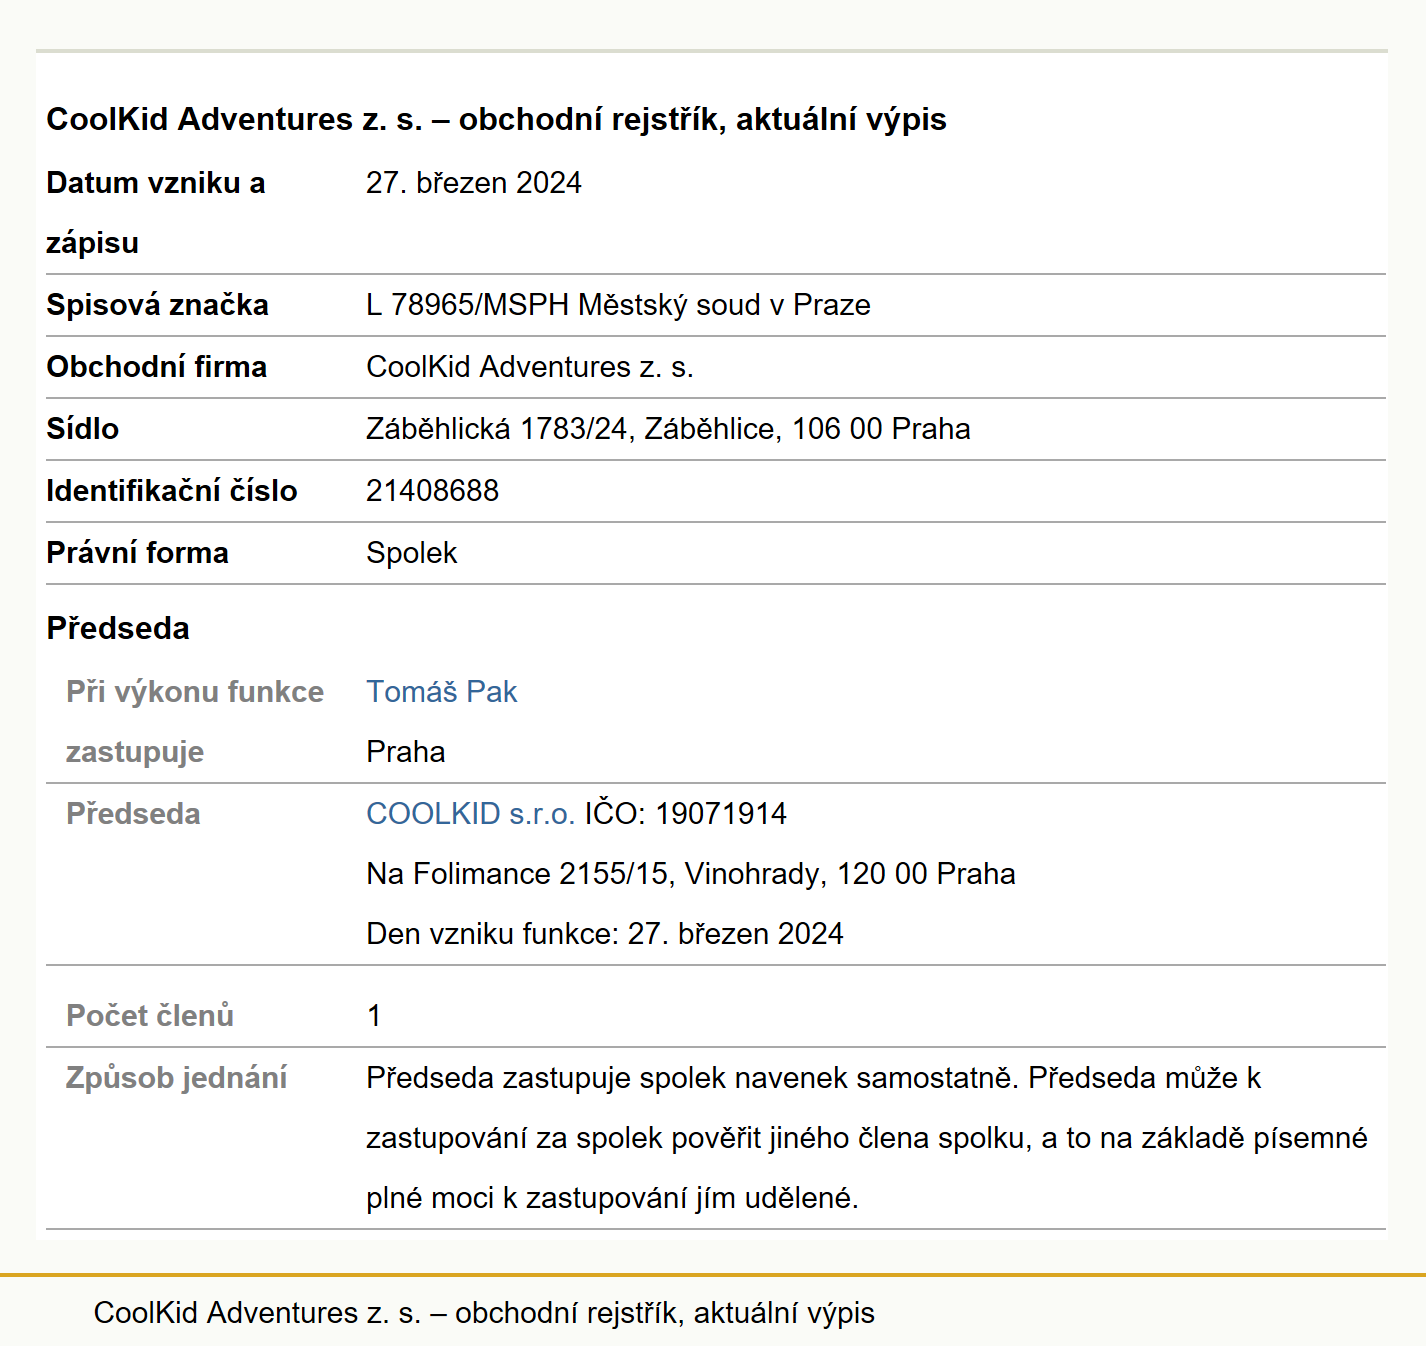The width and height of the screenshot is (1426, 1346).
Task: Click the Obchodní firma value text
Action: pos(530,367)
